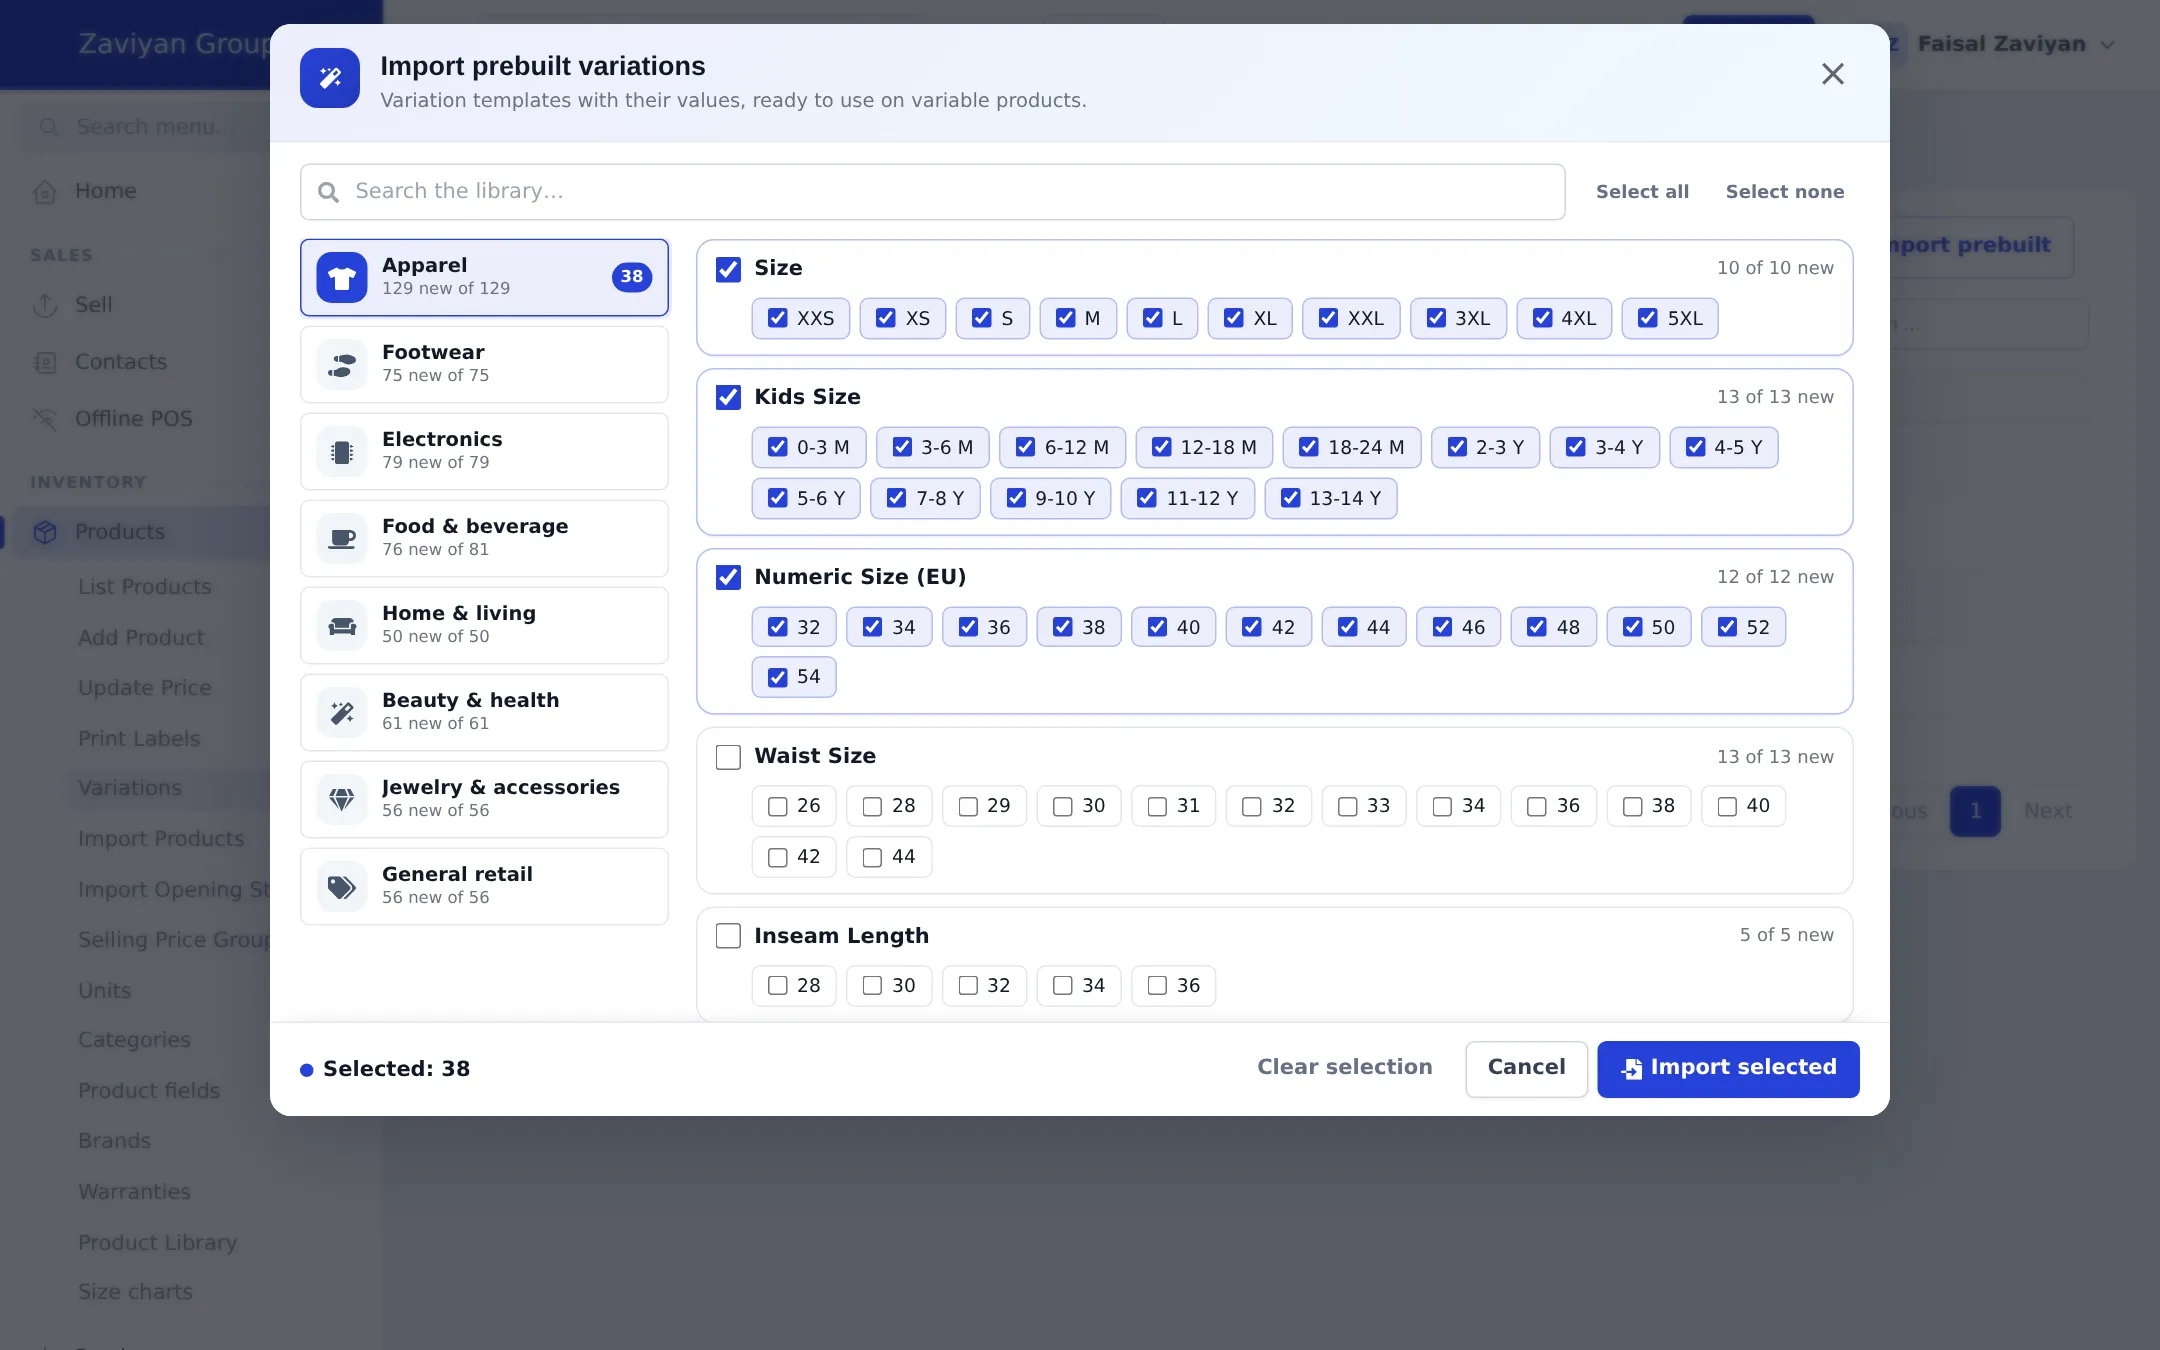Viewport: 2160px width, 1350px height.
Task: Click the Home icon in sidebar
Action: (x=45, y=191)
